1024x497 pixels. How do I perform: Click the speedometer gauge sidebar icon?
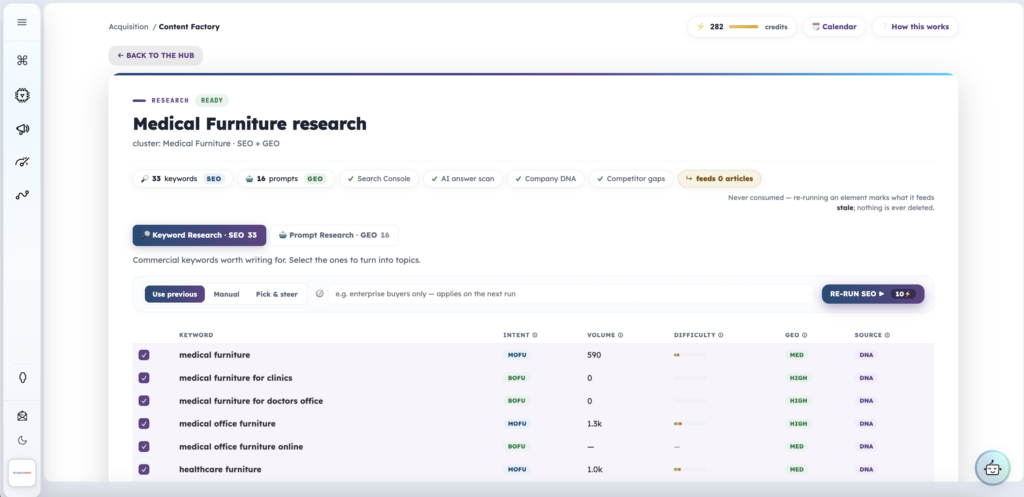pyautogui.click(x=22, y=162)
